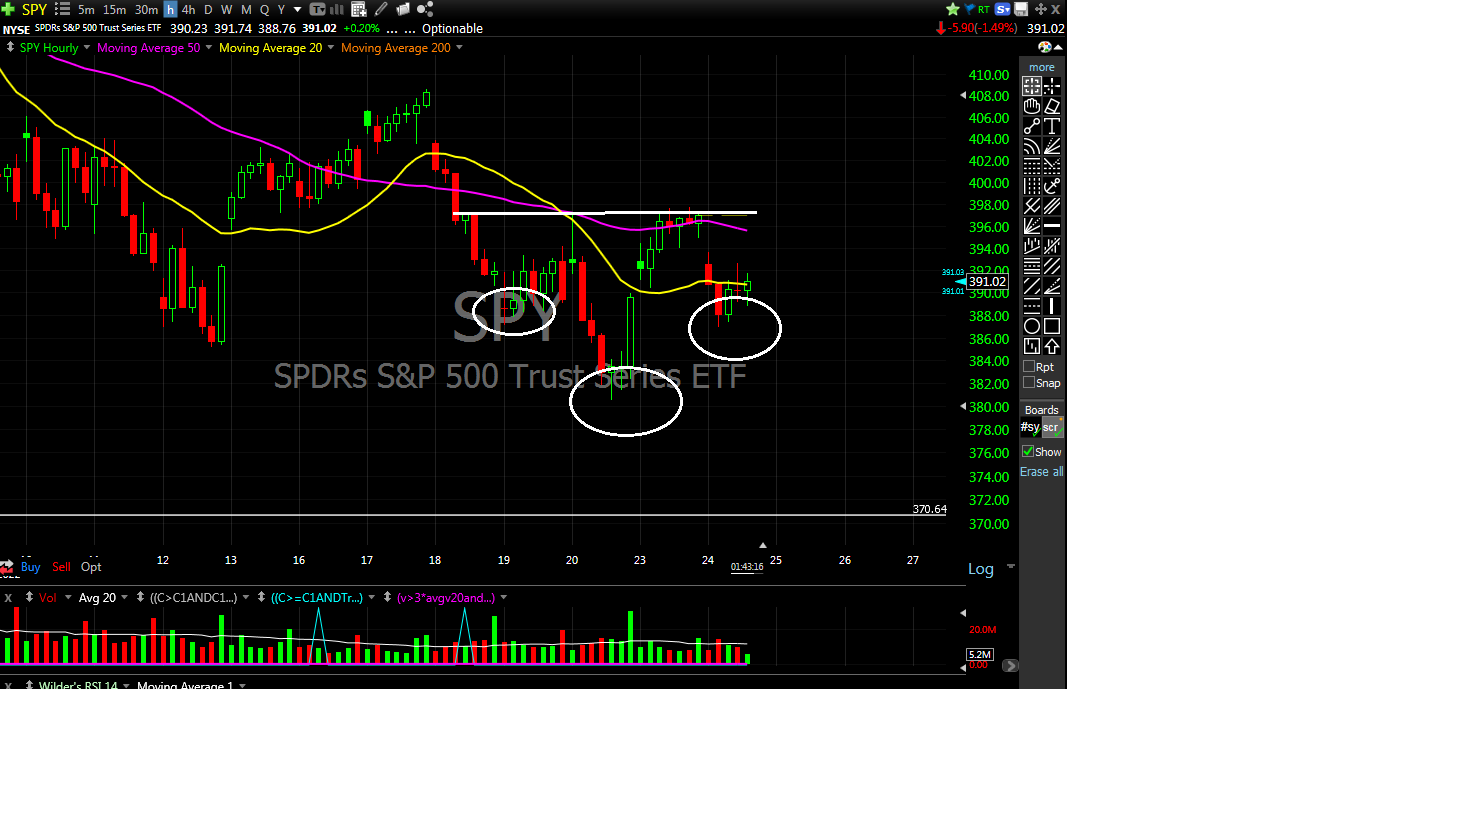Image resolution: width=1459 pixels, height=813 pixels.
Task: Enable the Snap checkbox
Action: click(1029, 382)
